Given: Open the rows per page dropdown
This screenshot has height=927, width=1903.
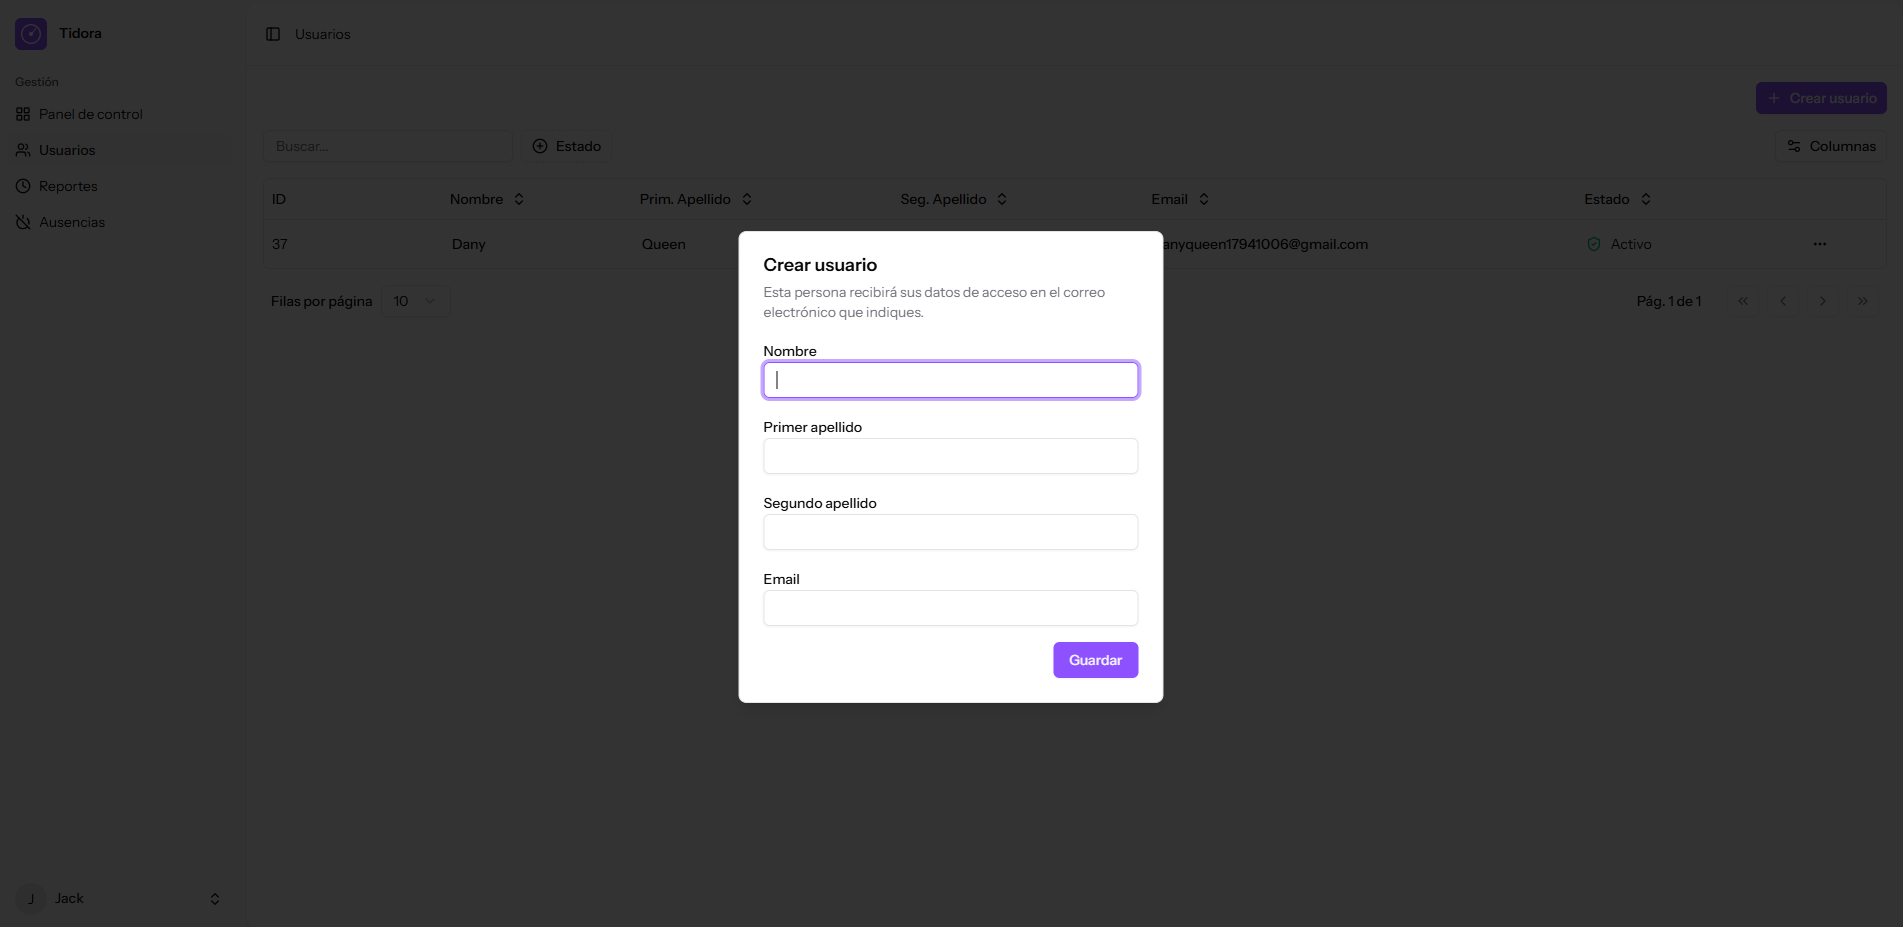Looking at the screenshot, I should (415, 301).
